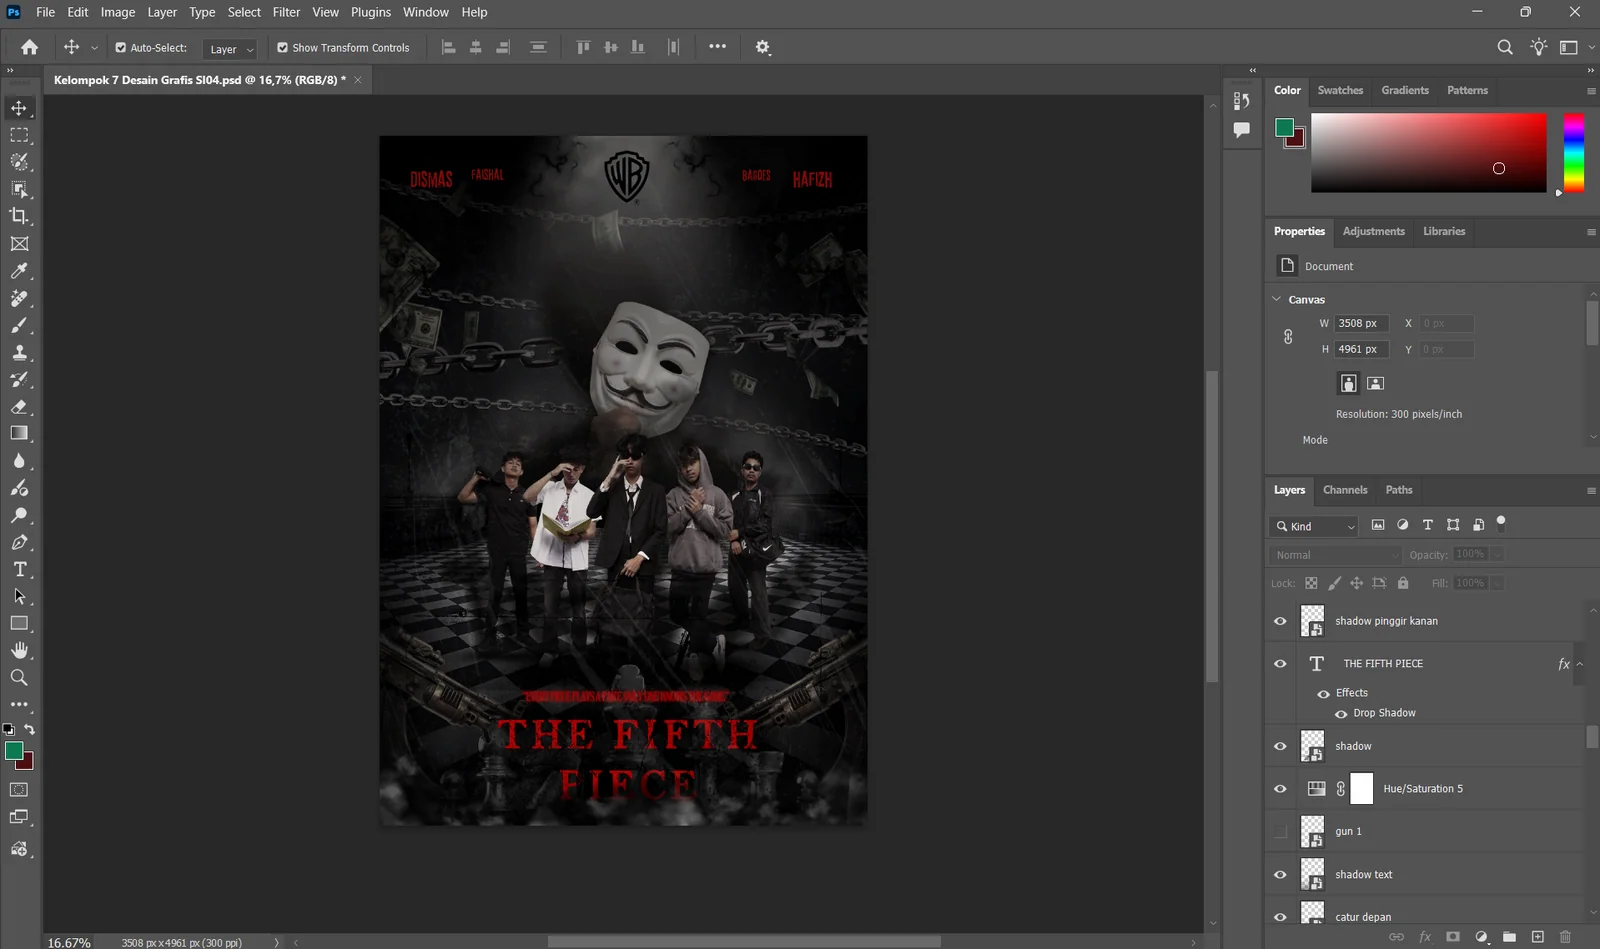This screenshot has width=1600, height=949.
Task: Switch to the Swatches tab
Action: 1340,90
